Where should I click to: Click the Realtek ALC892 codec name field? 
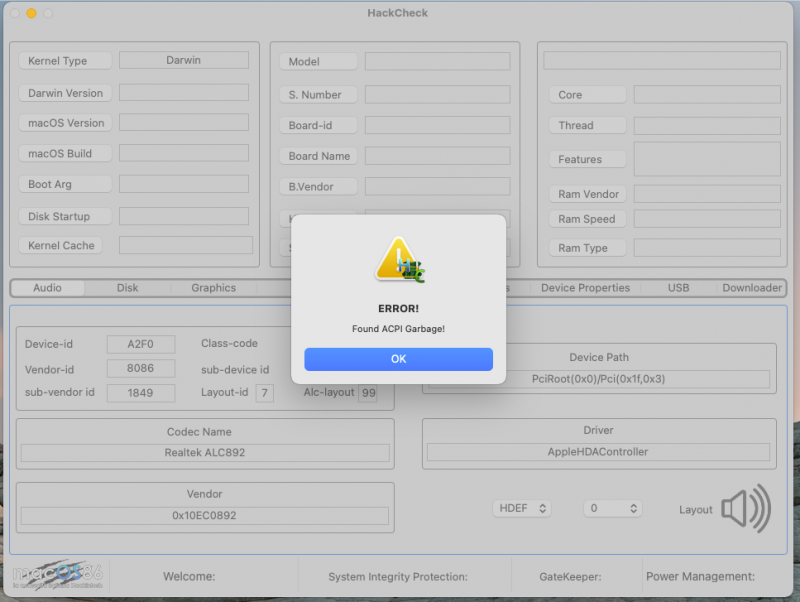point(205,453)
